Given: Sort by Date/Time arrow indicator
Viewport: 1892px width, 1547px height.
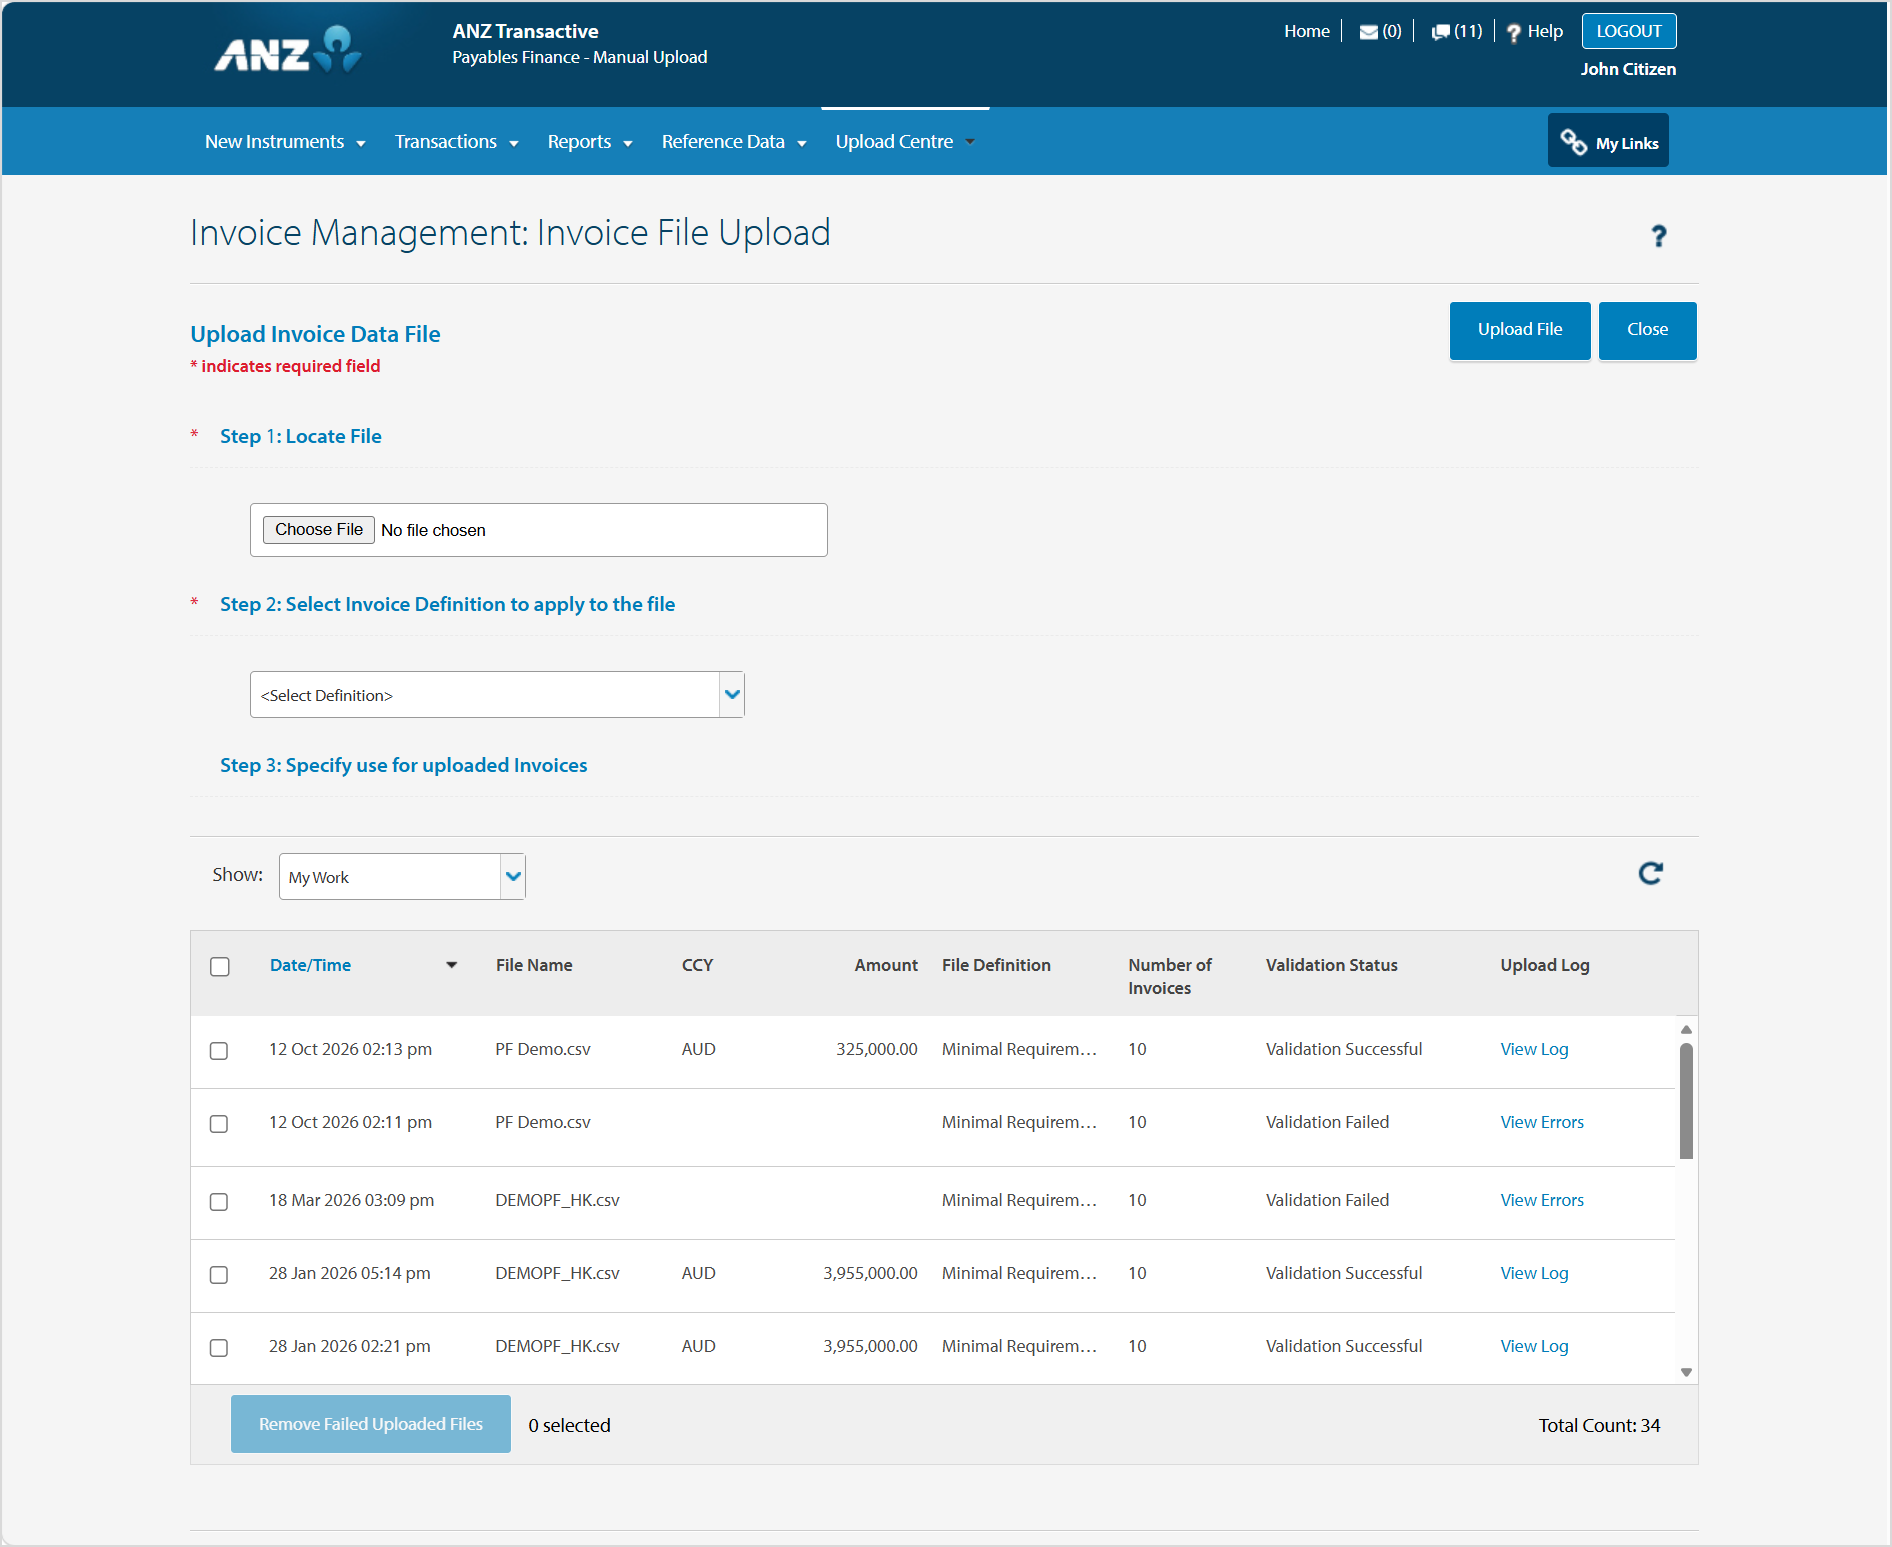Looking at the screenshot, I should 452,965.
